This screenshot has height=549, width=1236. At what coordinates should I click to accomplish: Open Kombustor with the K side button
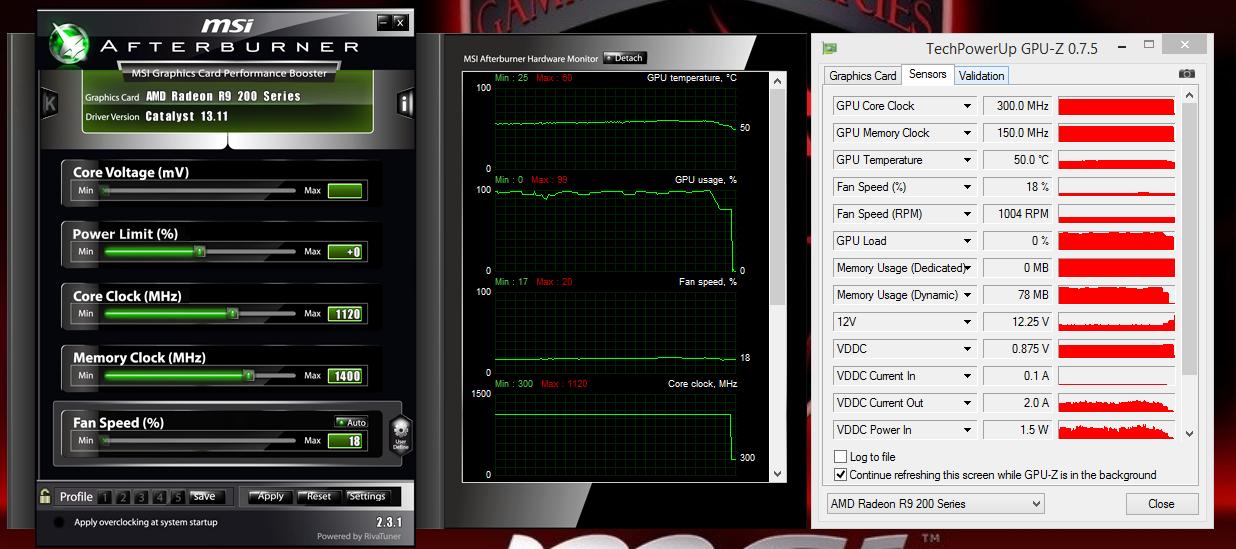pos(49,104)
